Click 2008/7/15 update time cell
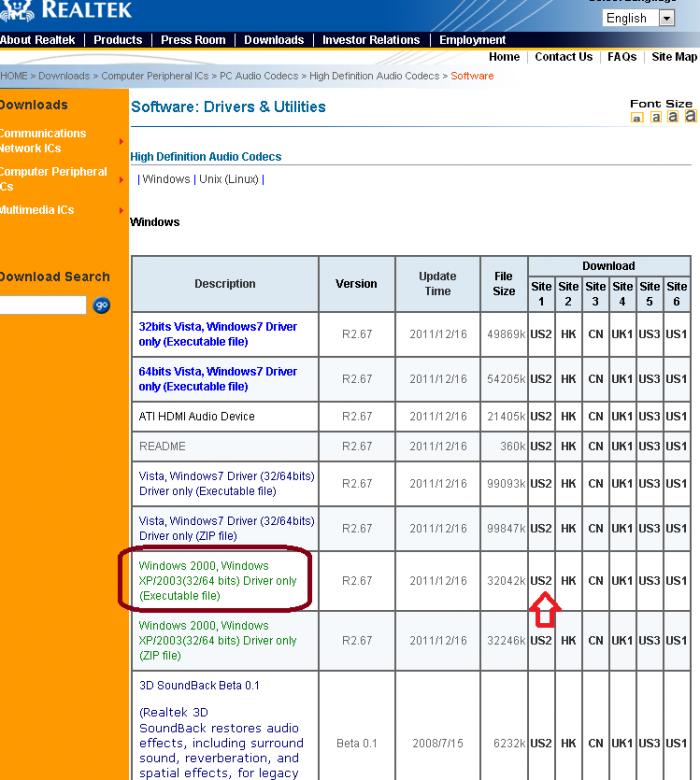 [438, 743]
